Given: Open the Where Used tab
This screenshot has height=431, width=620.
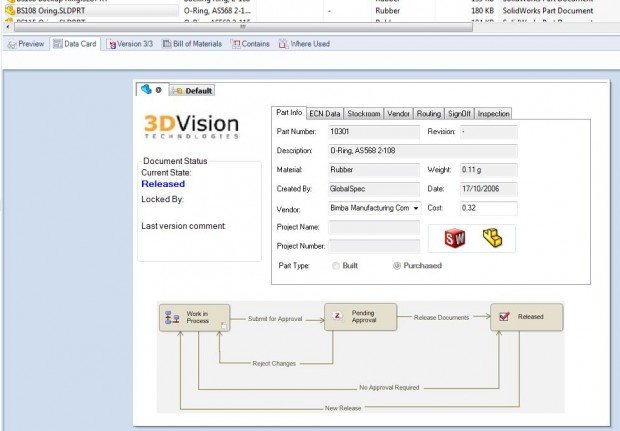Looking at the screenshot, I should [304, 44].
